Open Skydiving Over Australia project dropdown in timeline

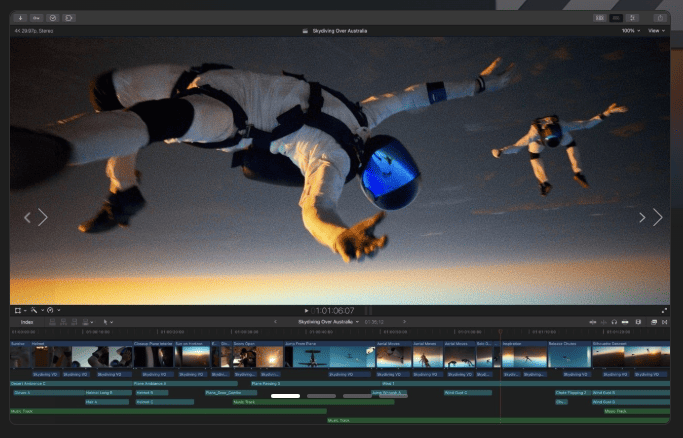(328, 322)
